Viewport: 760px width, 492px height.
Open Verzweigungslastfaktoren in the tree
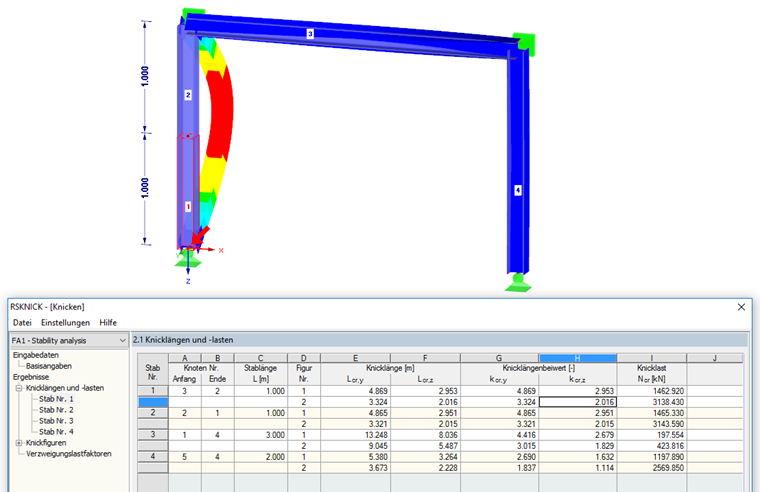68,454
